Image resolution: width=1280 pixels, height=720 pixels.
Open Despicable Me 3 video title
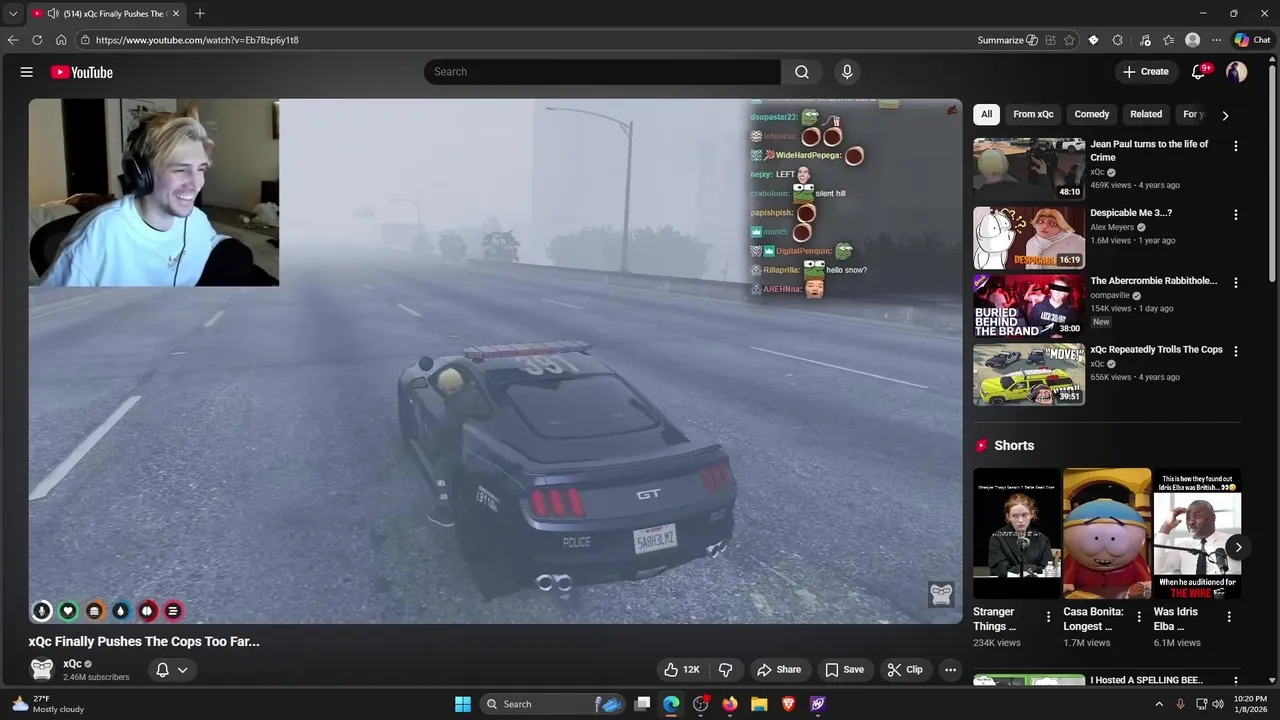point(1131,213)
